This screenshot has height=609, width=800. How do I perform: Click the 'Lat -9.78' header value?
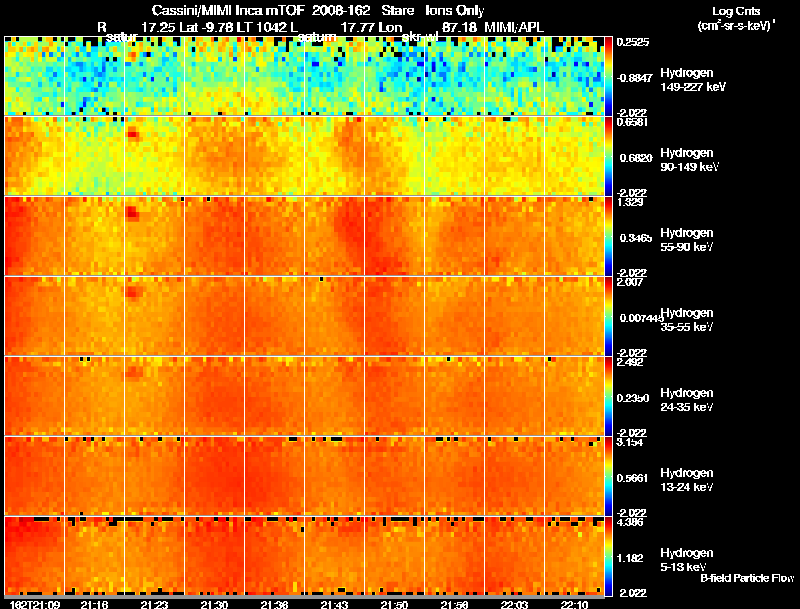point(208,27)
